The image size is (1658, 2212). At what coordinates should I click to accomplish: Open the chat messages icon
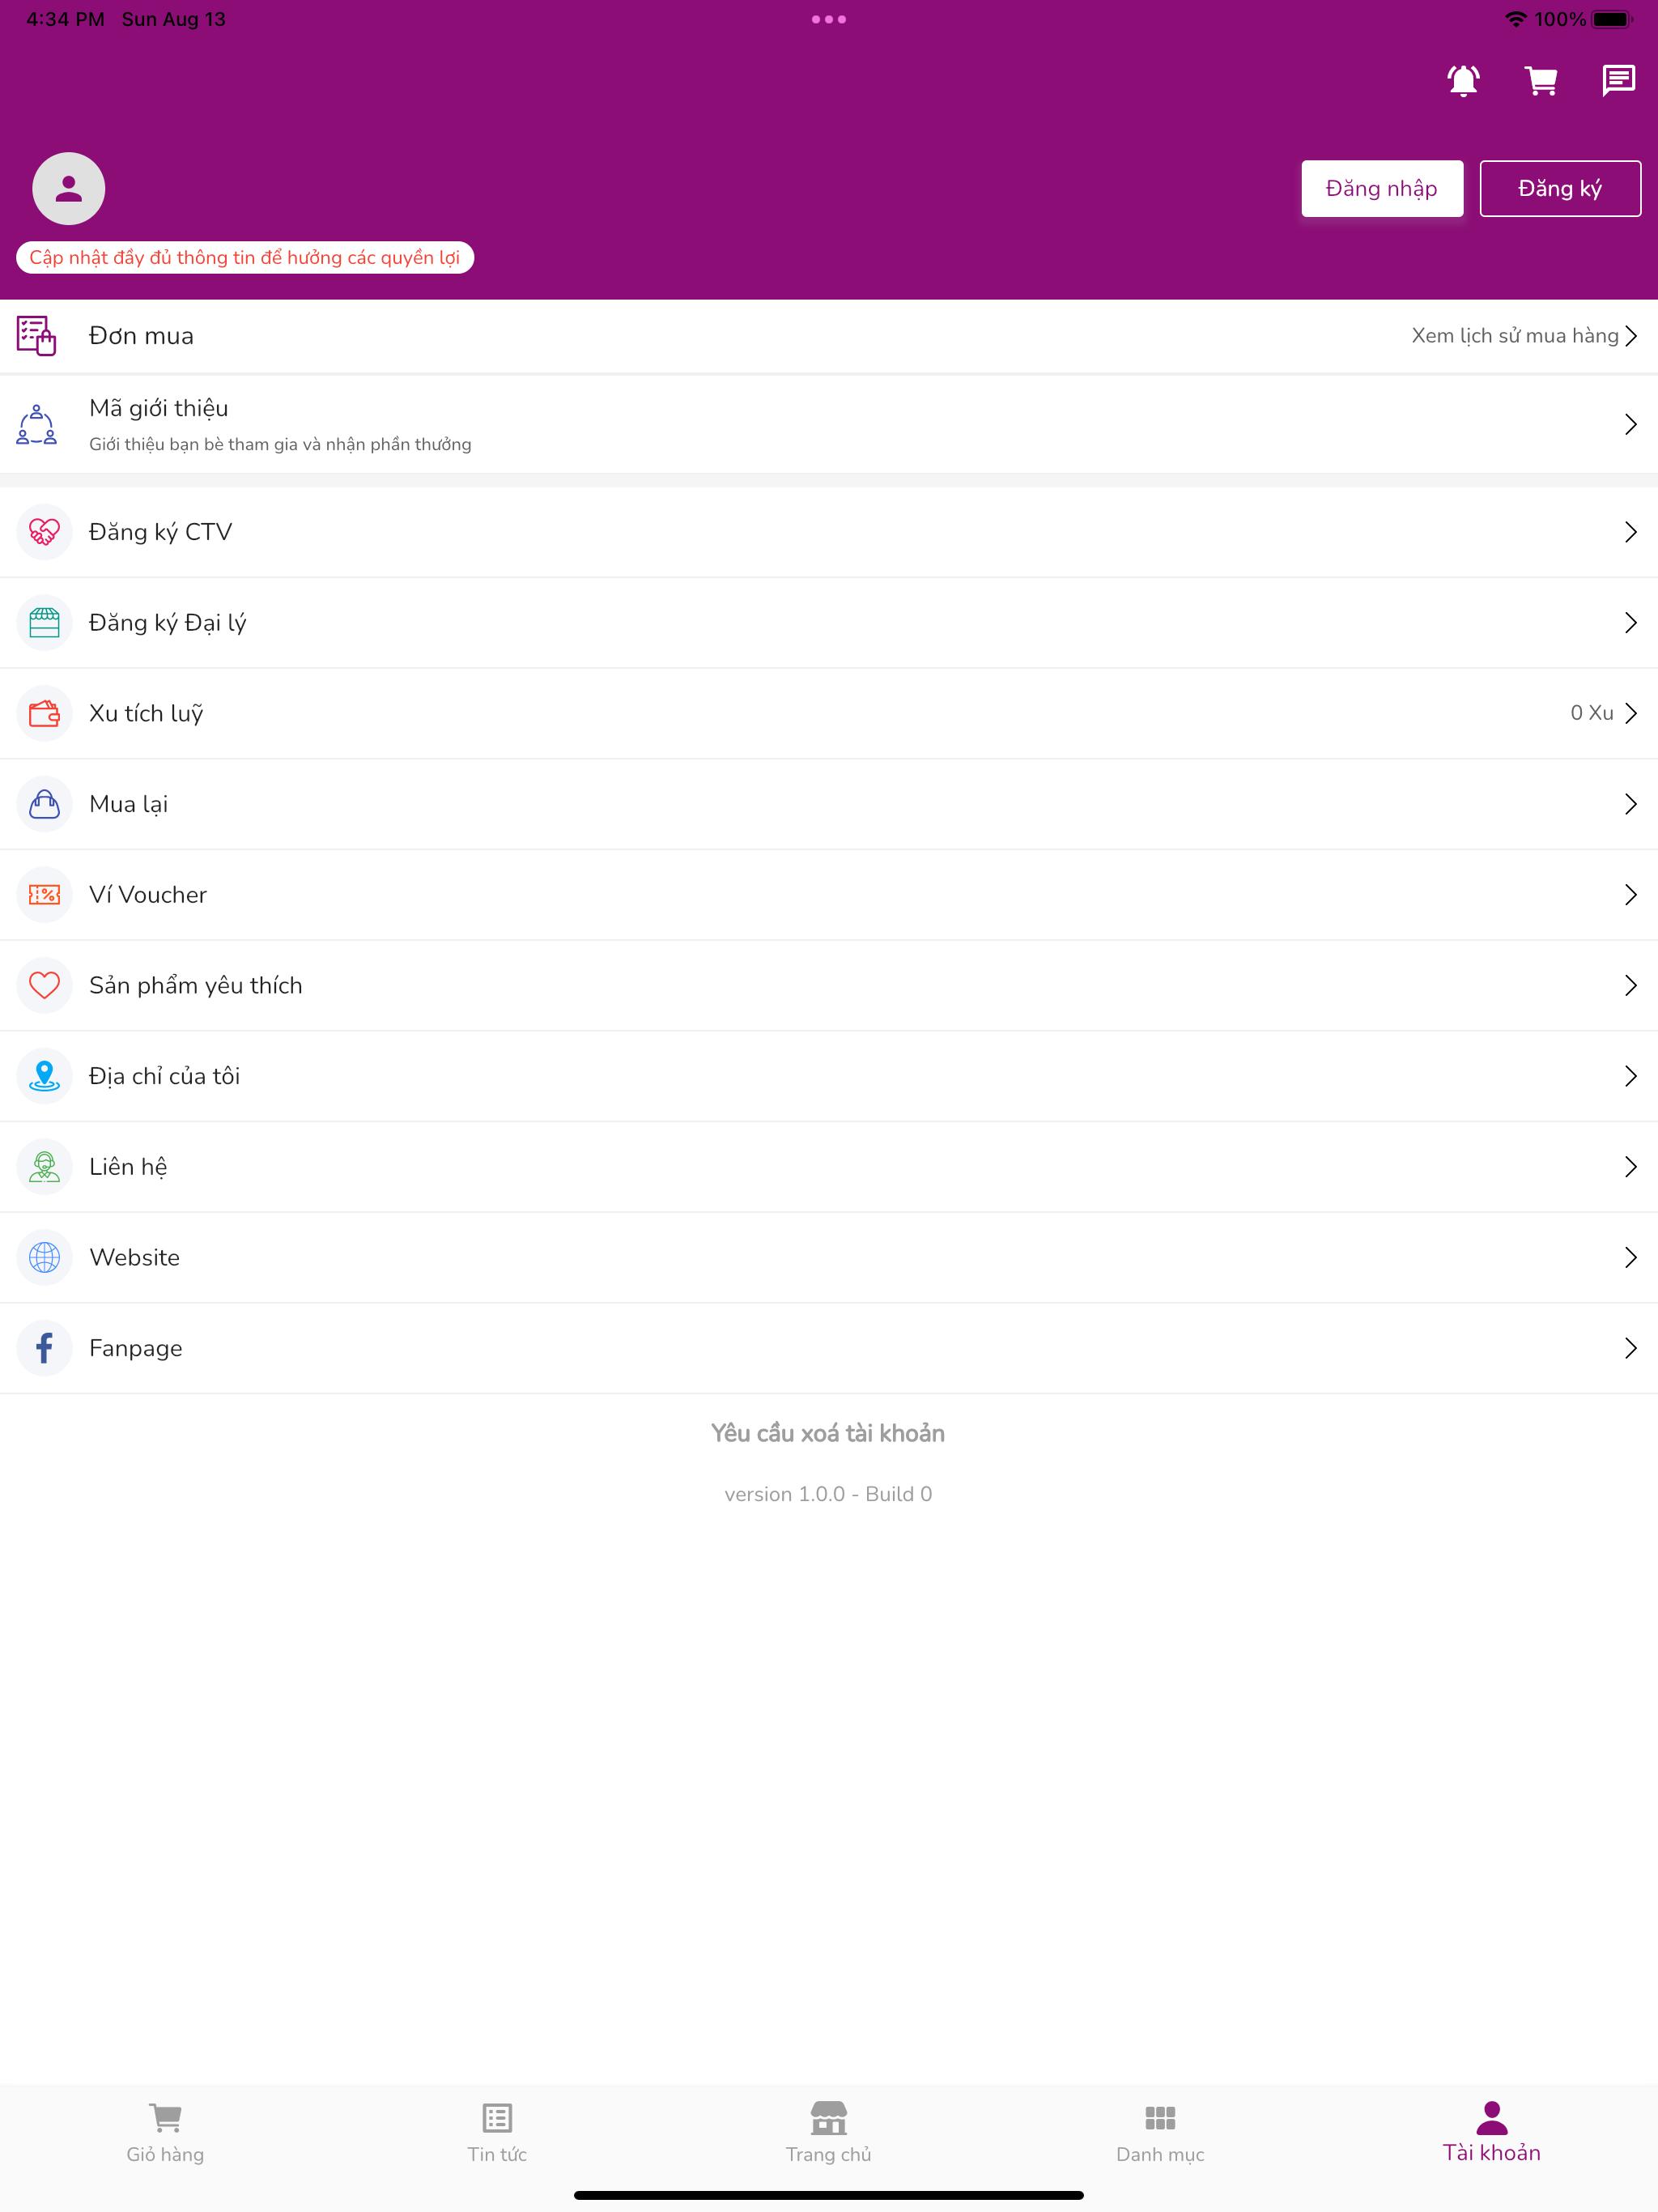click(x=1618, y=80)
